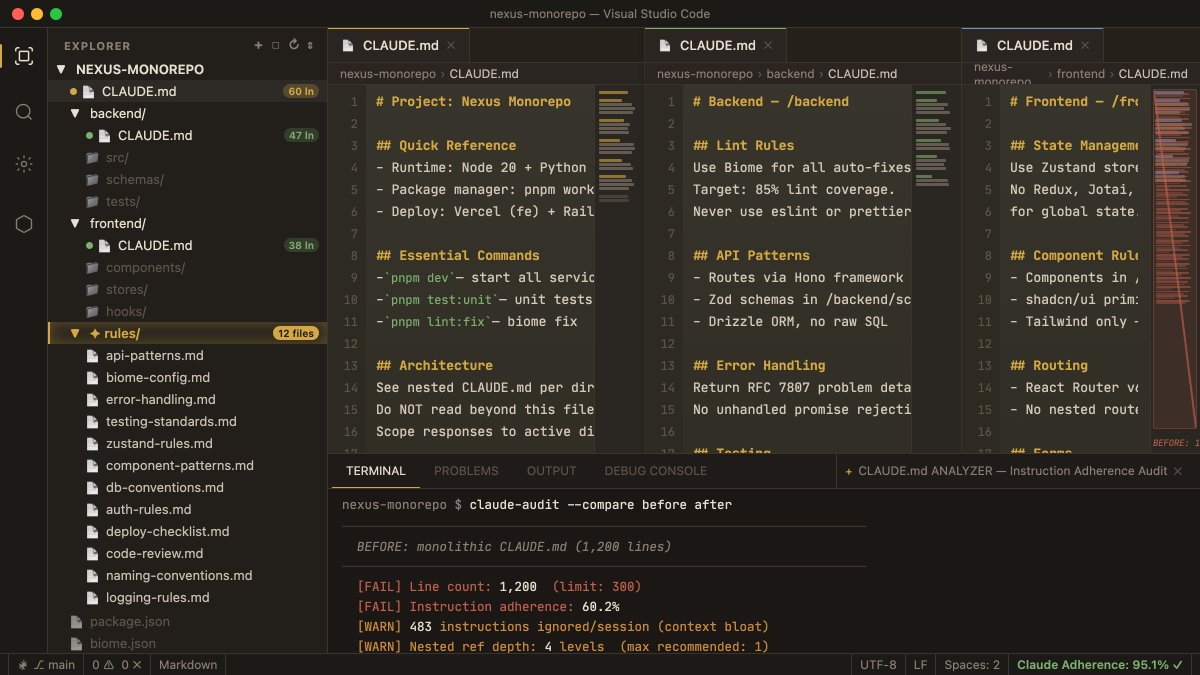Click the frontend breadcrumb segment
This screenshot has width=1200, height=675.
coord(1080,74)
